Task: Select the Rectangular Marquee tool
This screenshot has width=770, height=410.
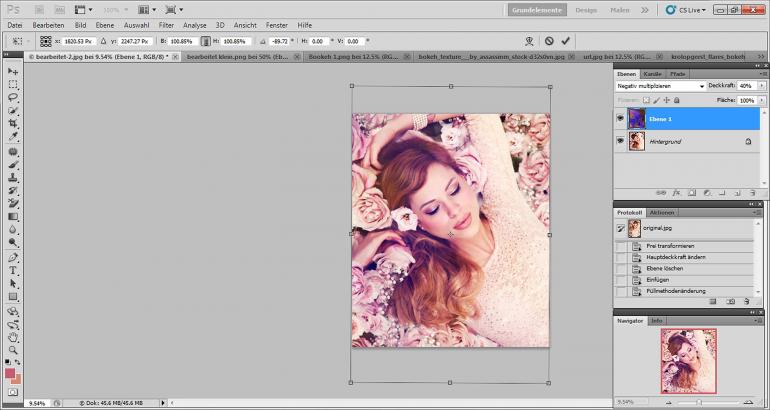Action: pyautogui.click(x=13, y=84)
